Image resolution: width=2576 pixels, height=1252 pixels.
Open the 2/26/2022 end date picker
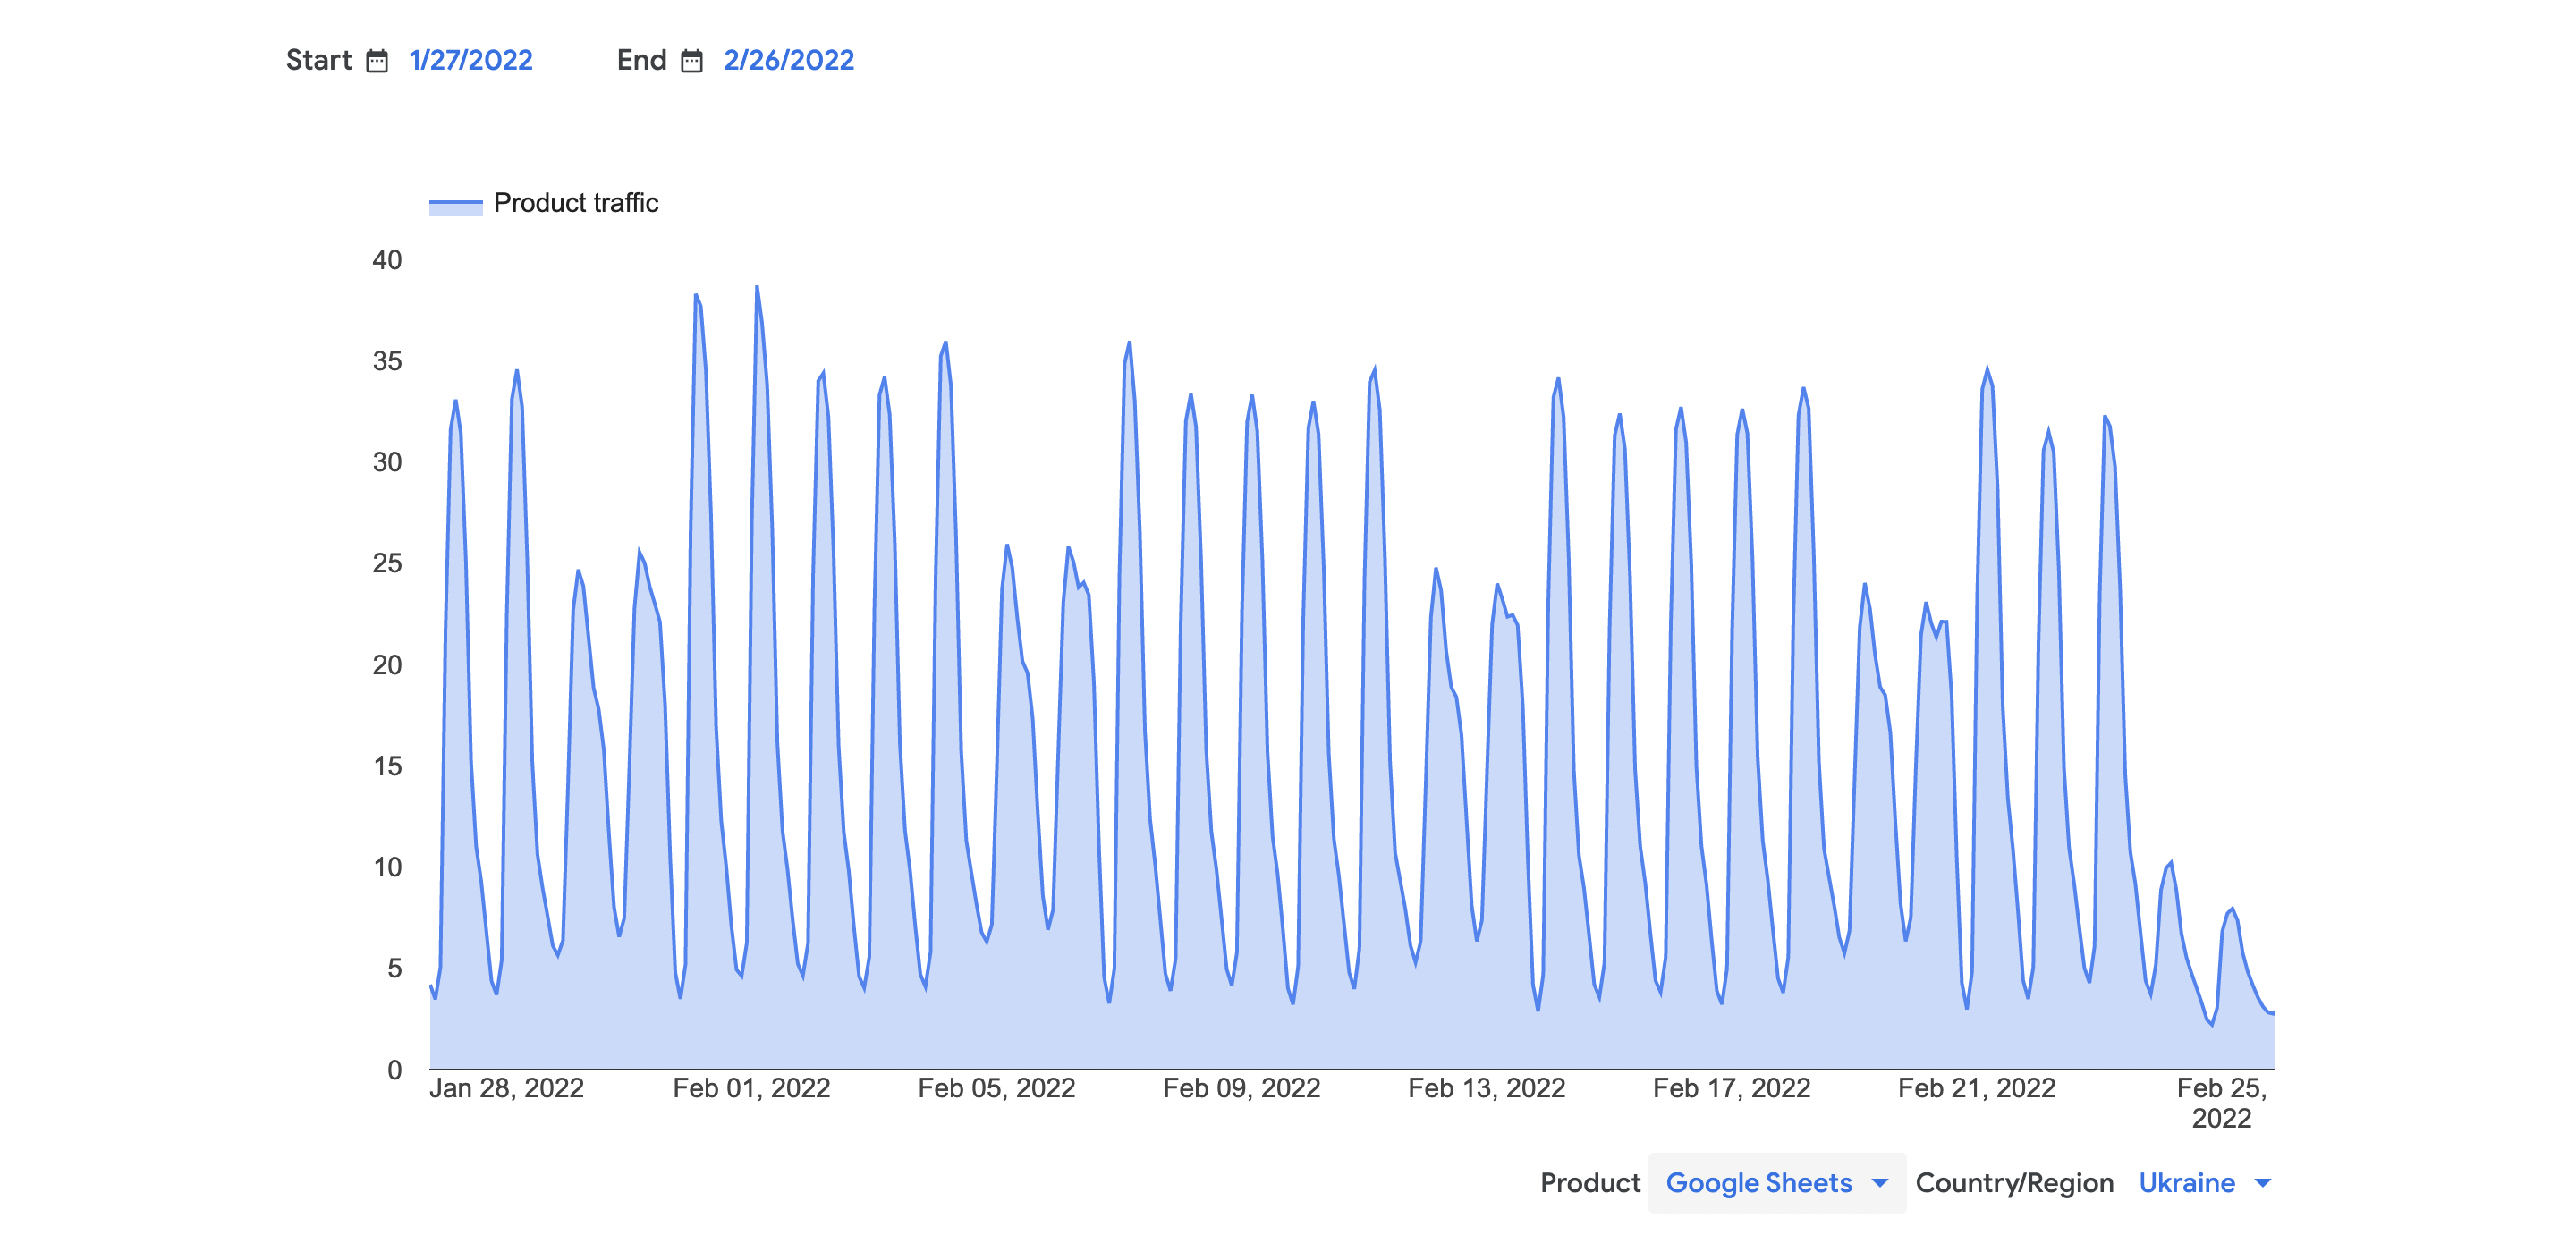pos(788,60)
